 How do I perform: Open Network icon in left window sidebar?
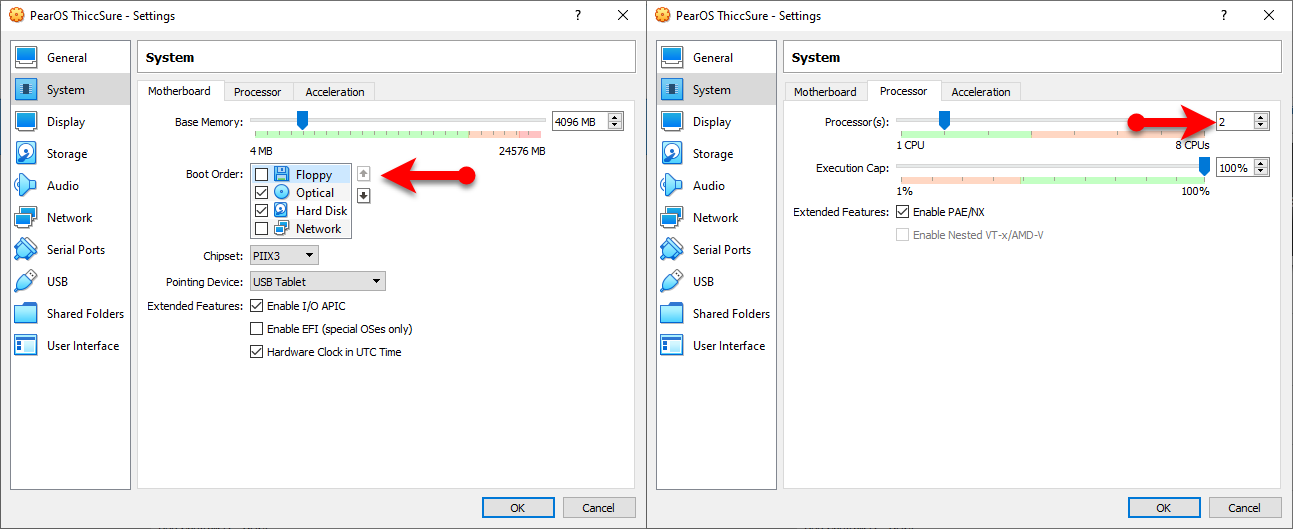tap(26, 218)
